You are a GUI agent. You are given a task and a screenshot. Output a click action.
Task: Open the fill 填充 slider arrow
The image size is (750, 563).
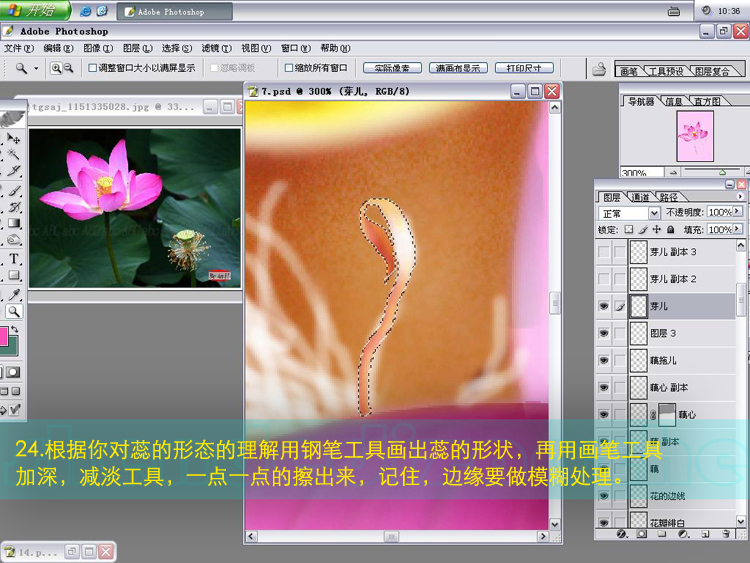737,229
